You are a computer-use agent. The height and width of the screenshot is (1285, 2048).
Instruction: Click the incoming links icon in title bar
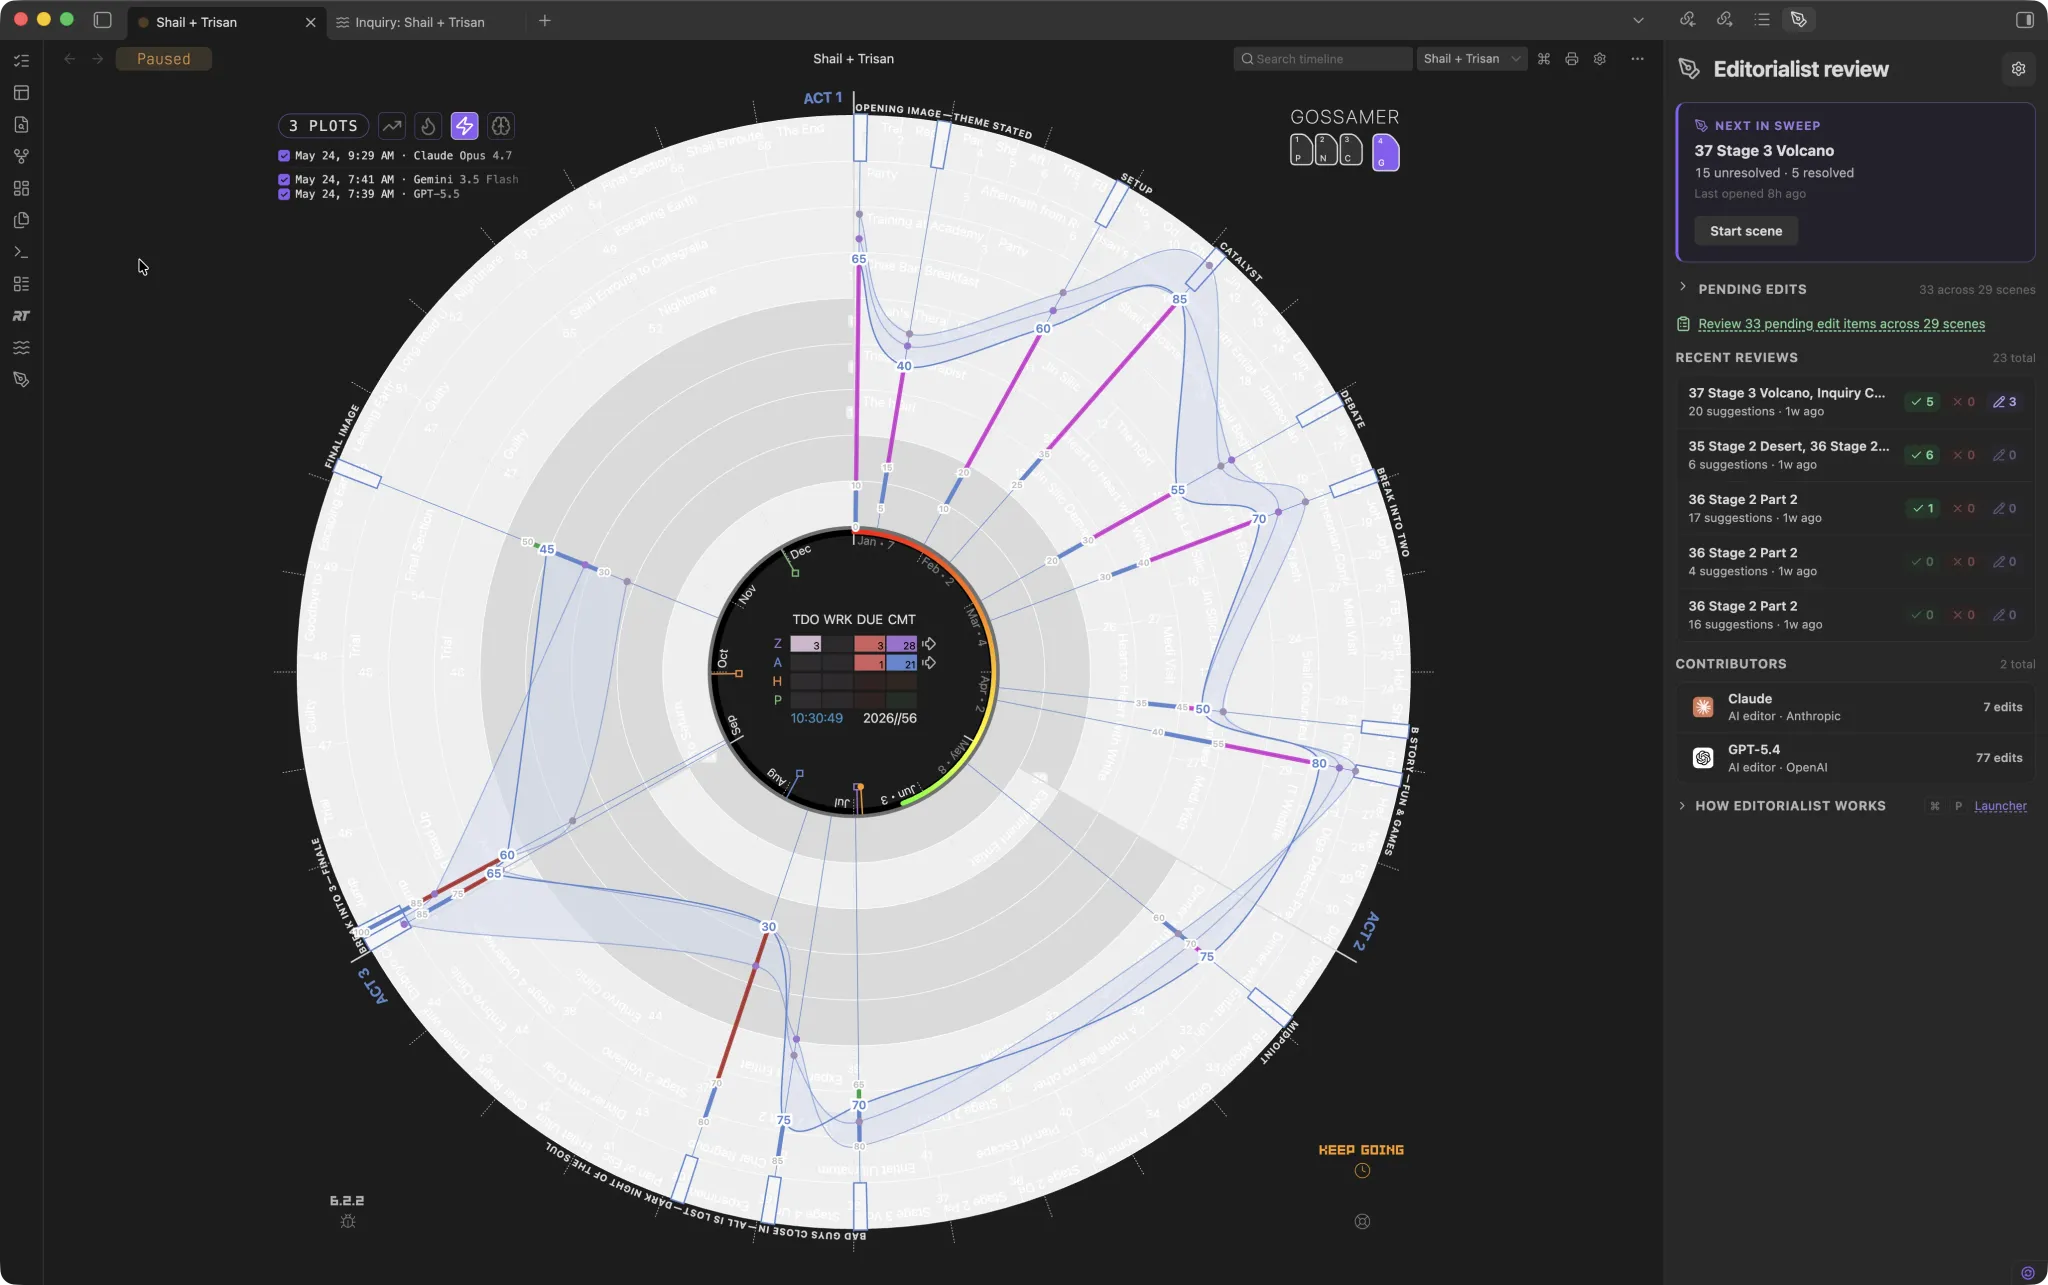[1688, 20]
